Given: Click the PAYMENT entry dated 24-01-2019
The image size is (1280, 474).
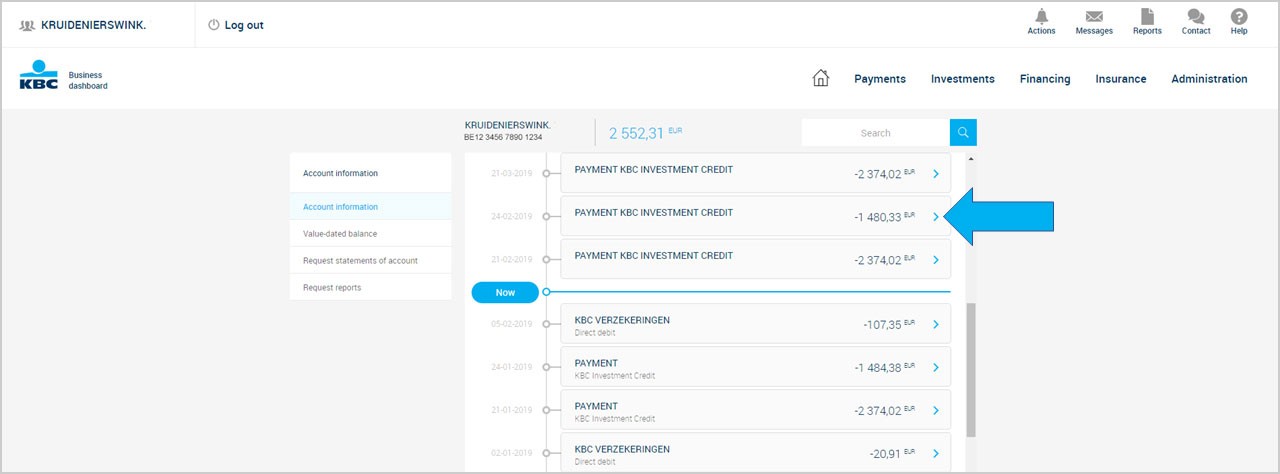Looking at the screenshot, I should pyautogui.click(x=755, y=368).
